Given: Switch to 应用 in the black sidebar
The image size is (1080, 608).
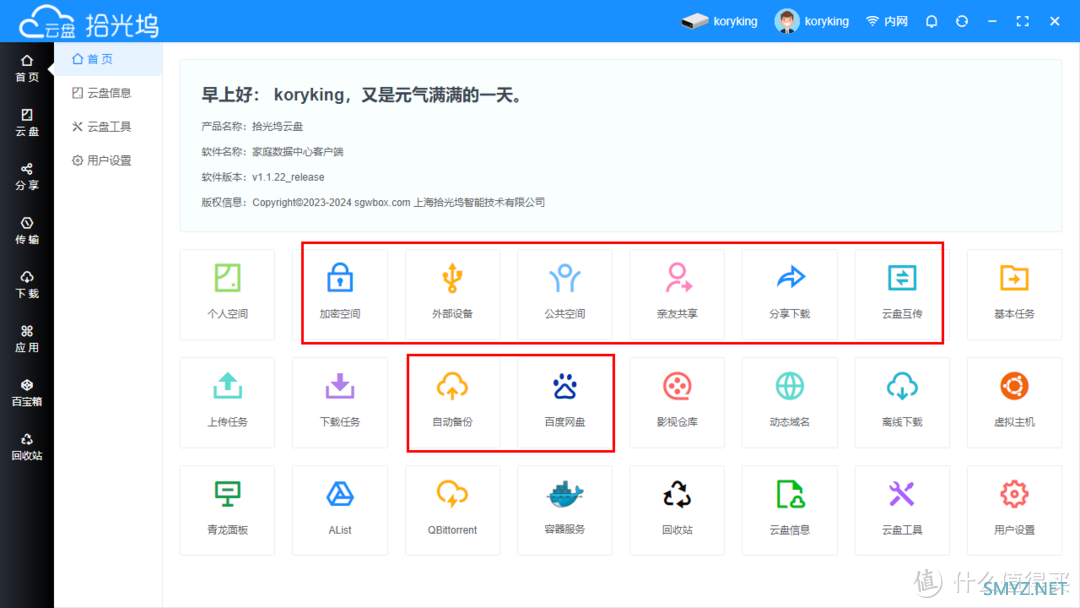Looking at the screenshot, I should click(27, 339).
